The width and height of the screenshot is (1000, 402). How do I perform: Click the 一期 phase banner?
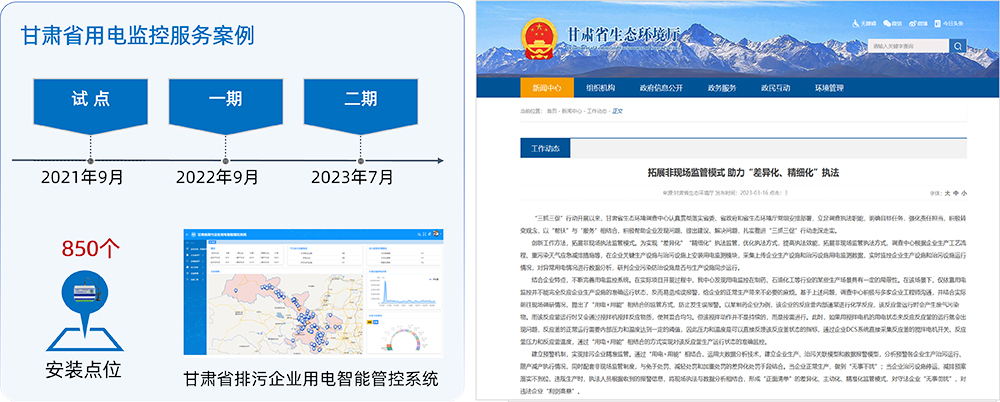coord(225,105)
